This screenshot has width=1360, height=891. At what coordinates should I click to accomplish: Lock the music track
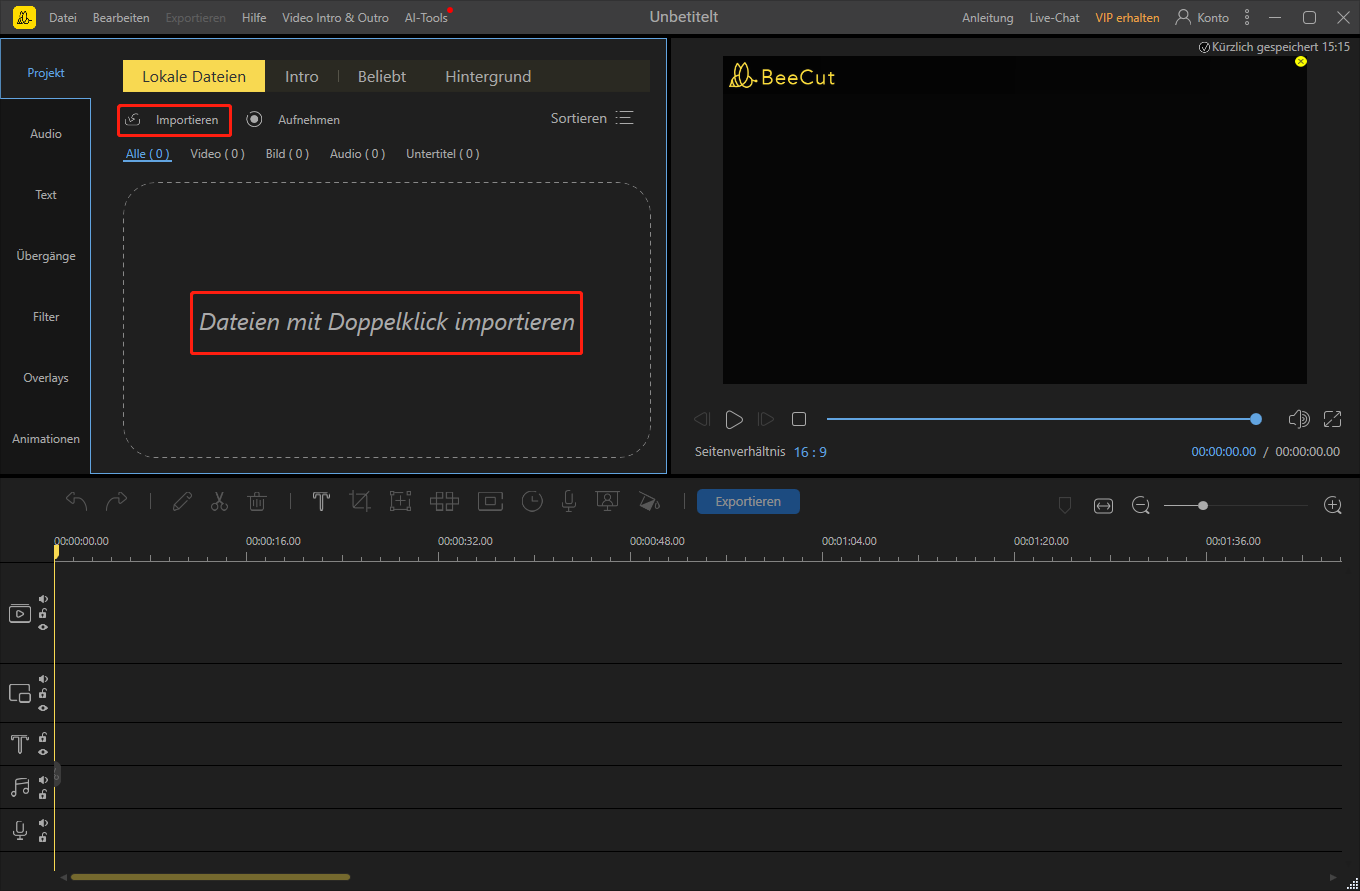click(x=43, y=794)
